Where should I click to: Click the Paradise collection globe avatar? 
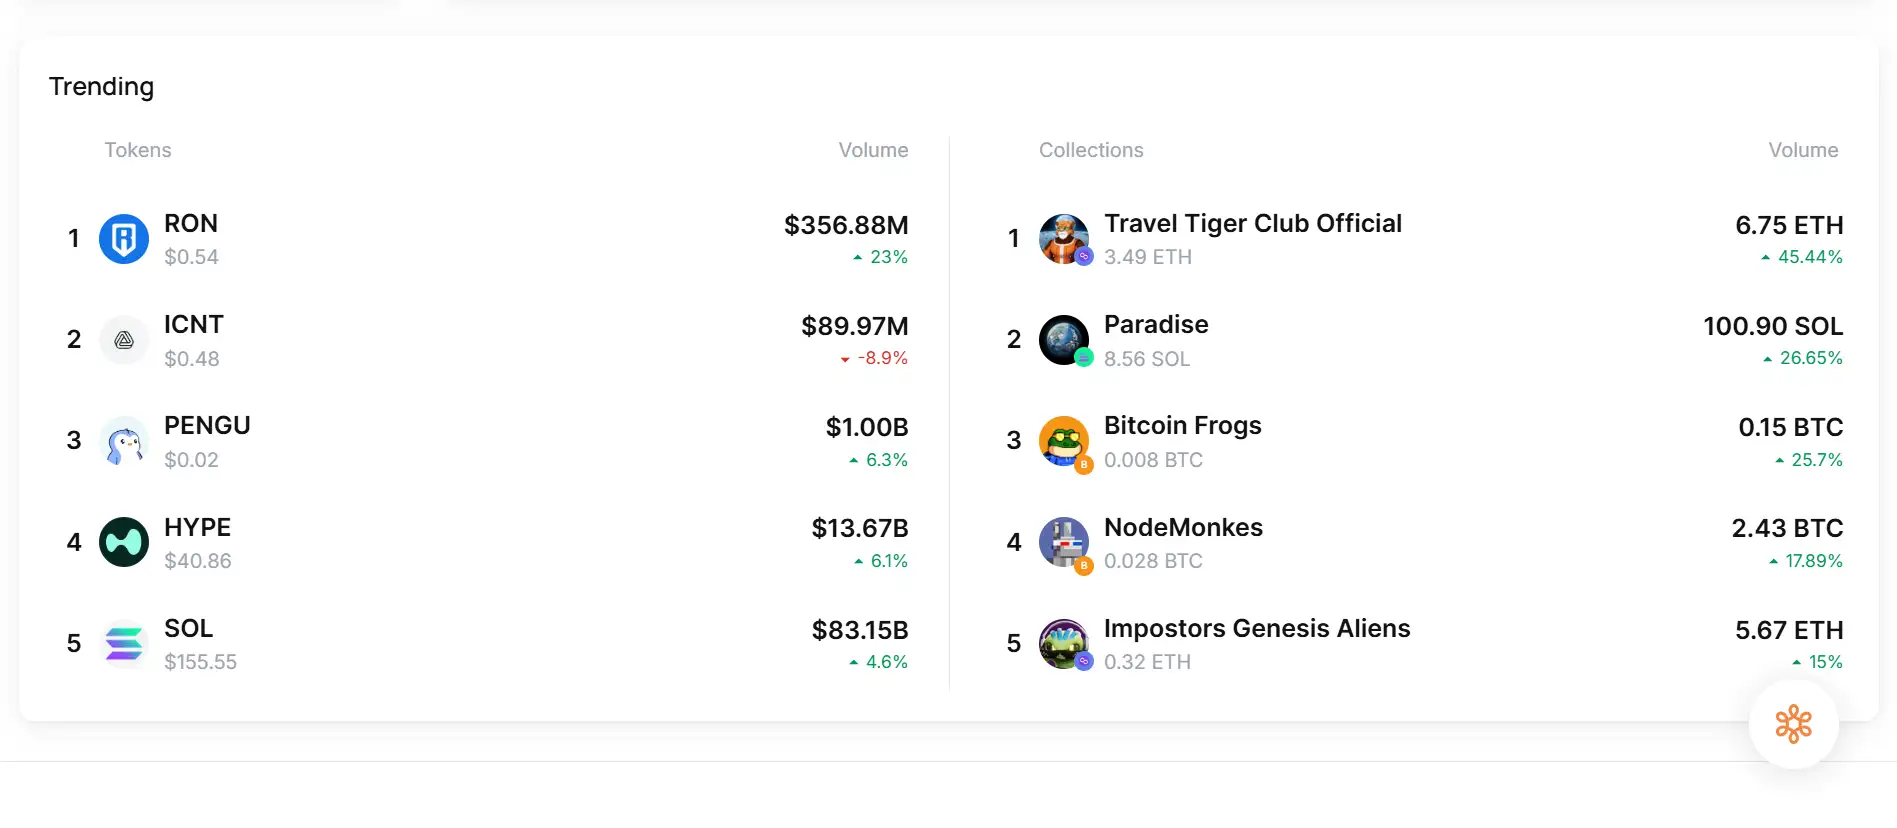[x=1064, y=340]
